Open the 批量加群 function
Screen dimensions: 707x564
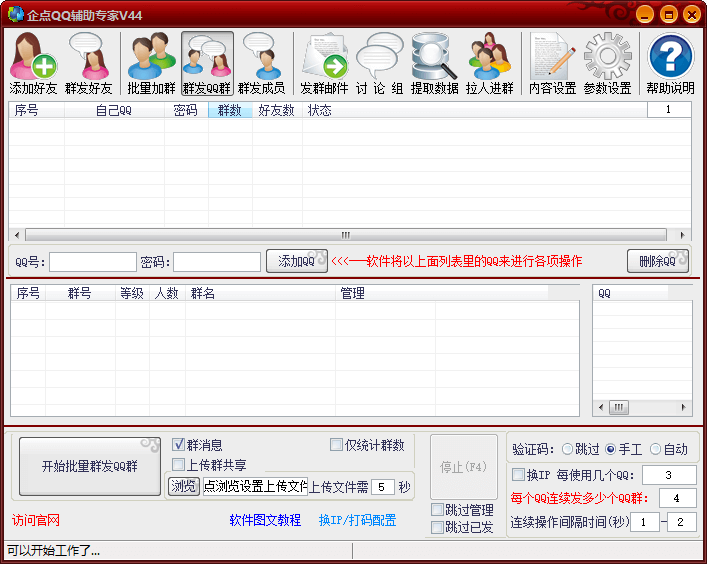151,63
